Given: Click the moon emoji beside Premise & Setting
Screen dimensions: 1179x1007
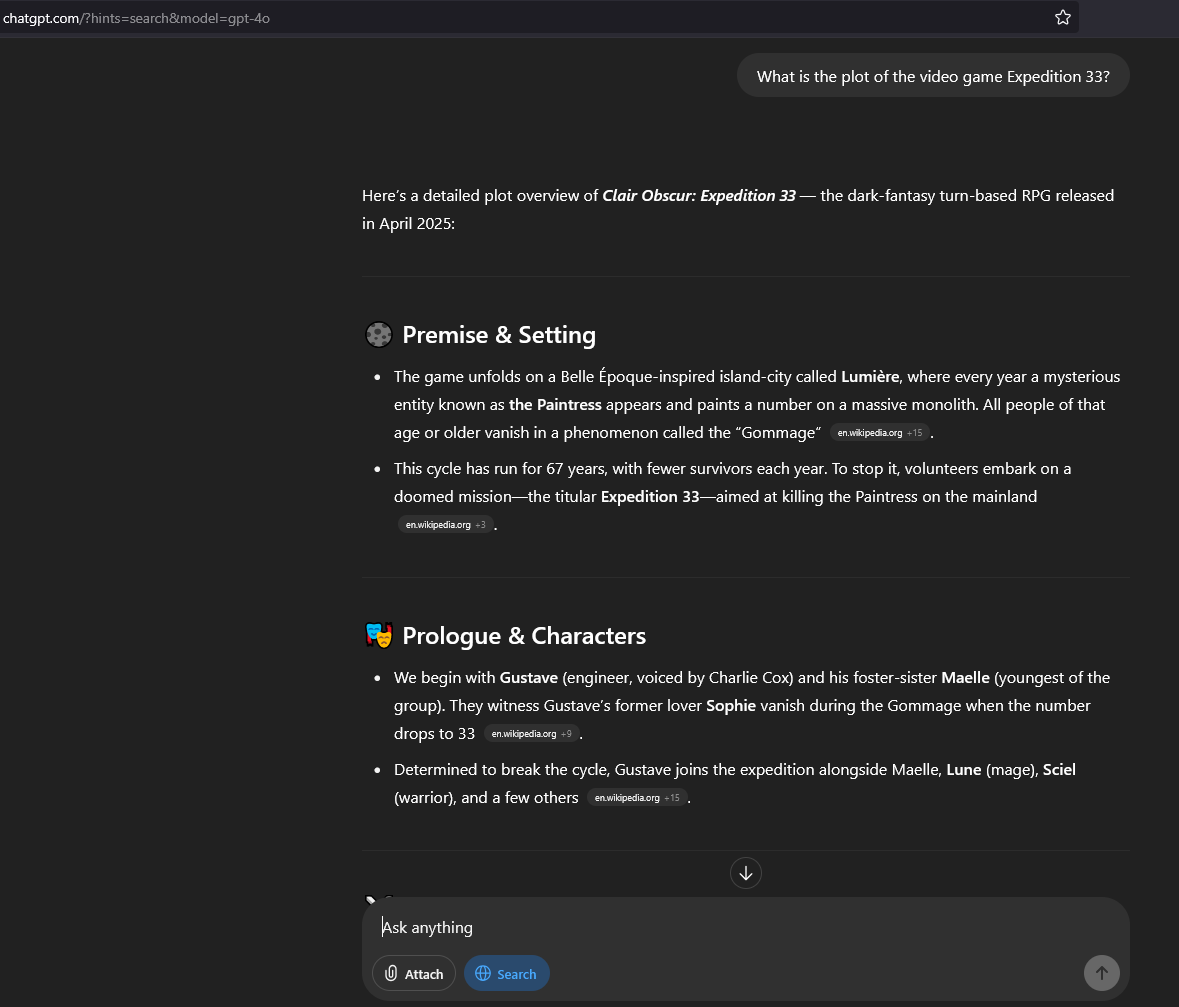Looking at the screenshot, I should pos(379,334).
